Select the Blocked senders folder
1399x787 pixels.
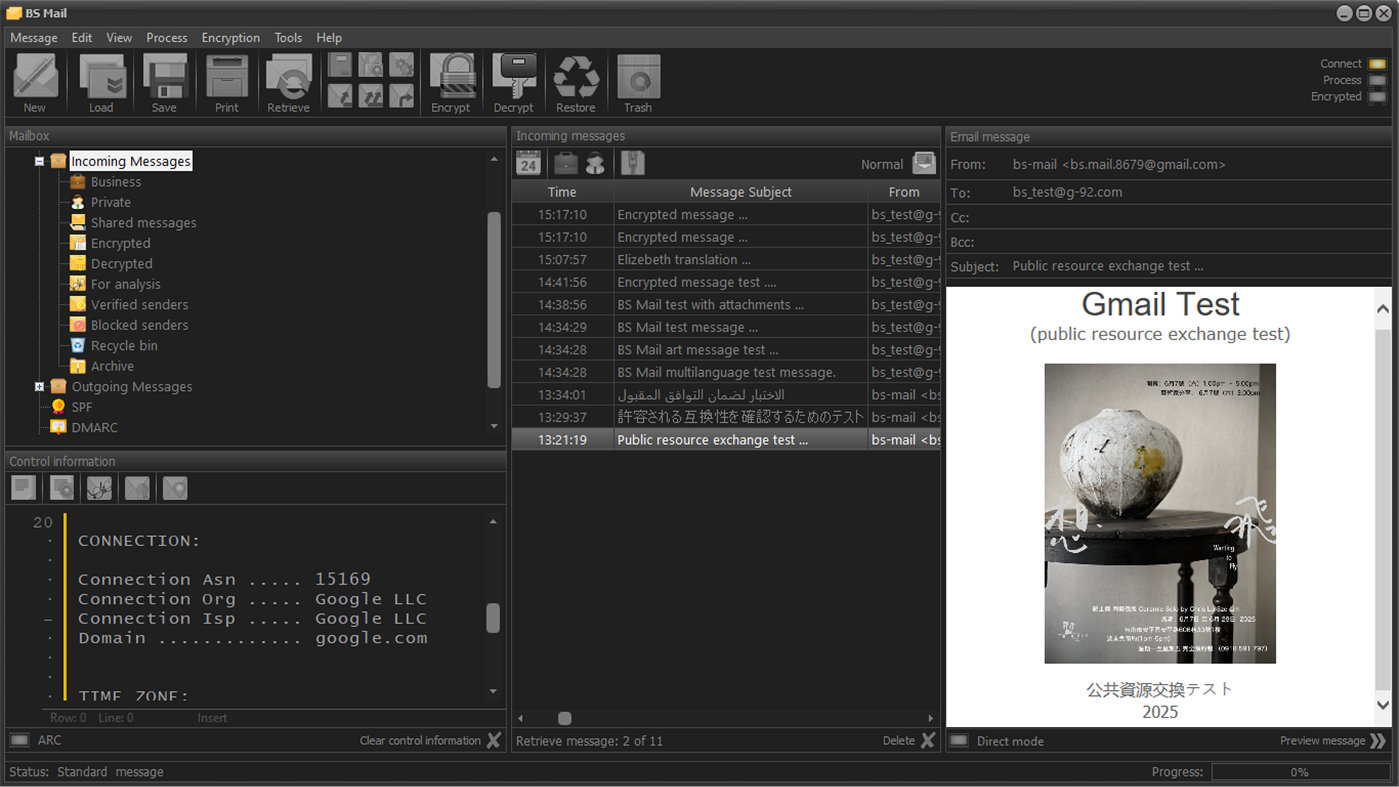[x=140, y=325]
